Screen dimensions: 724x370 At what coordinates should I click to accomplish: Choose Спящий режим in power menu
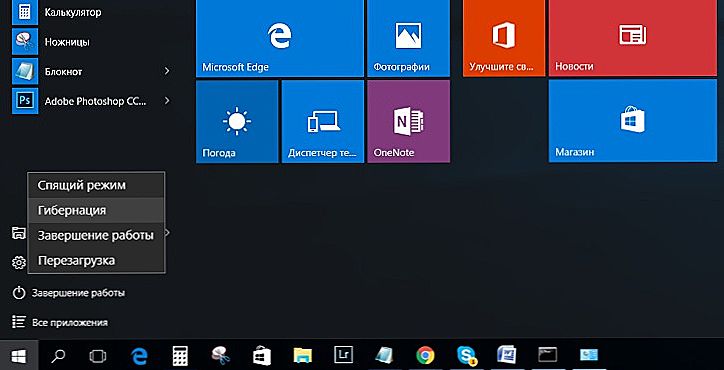(96, 185)
